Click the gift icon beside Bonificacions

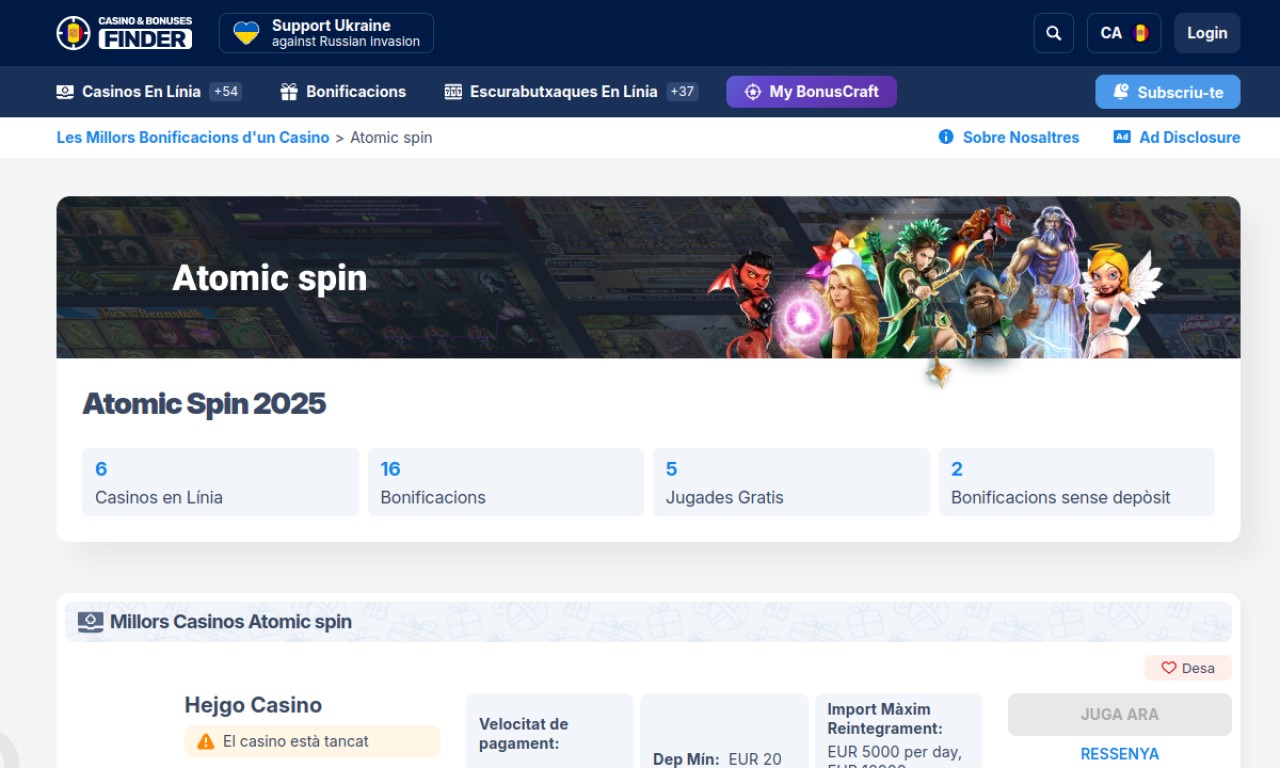289,91
